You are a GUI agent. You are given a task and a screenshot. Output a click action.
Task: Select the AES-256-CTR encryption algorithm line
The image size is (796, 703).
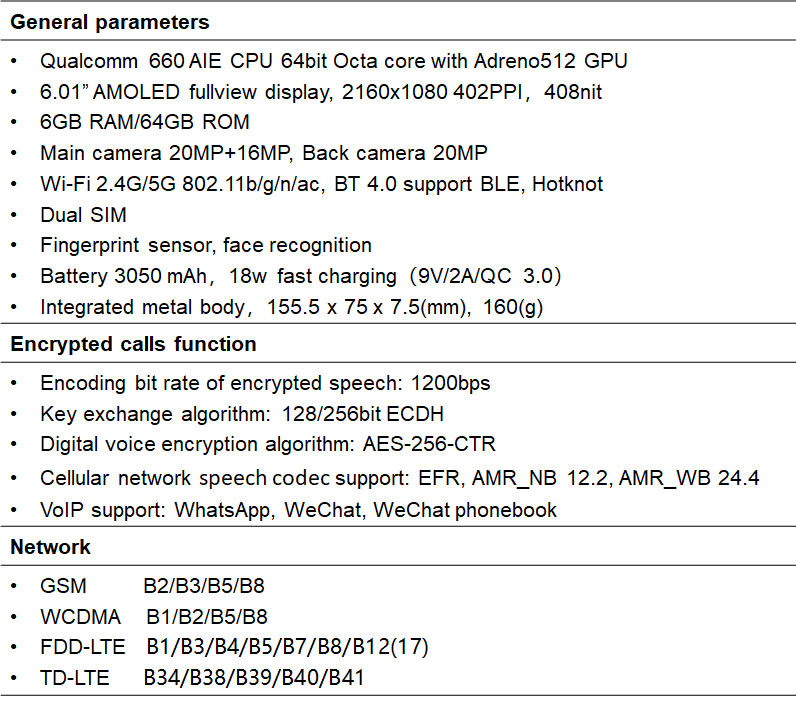(x=268, y=444)
